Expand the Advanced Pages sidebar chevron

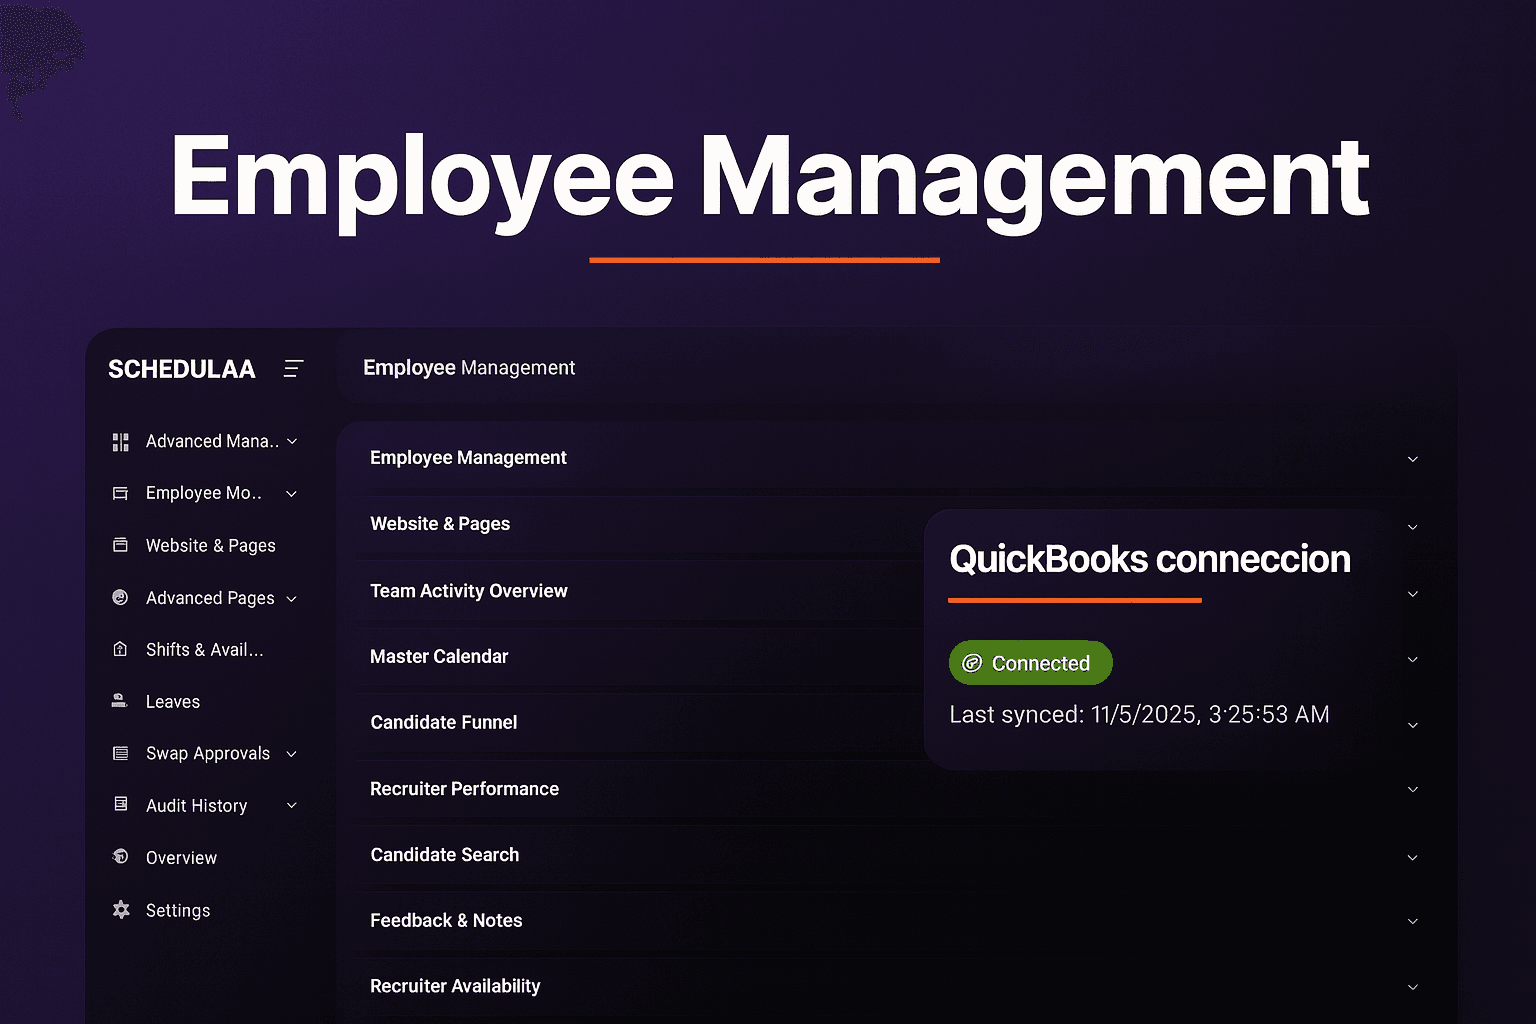coord(292,598)
